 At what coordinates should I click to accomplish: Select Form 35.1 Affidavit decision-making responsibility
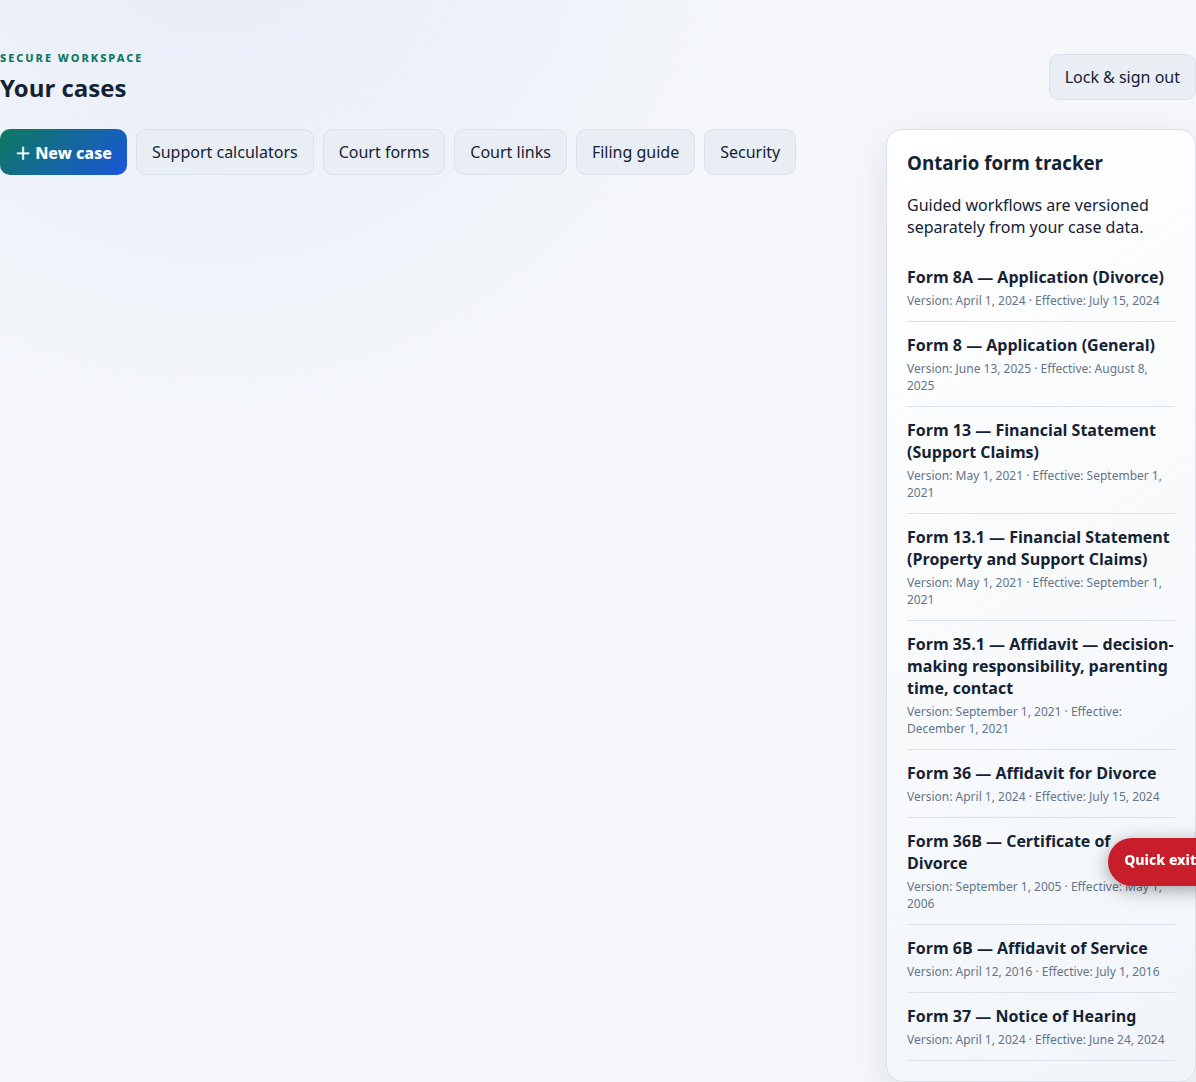1040,666
